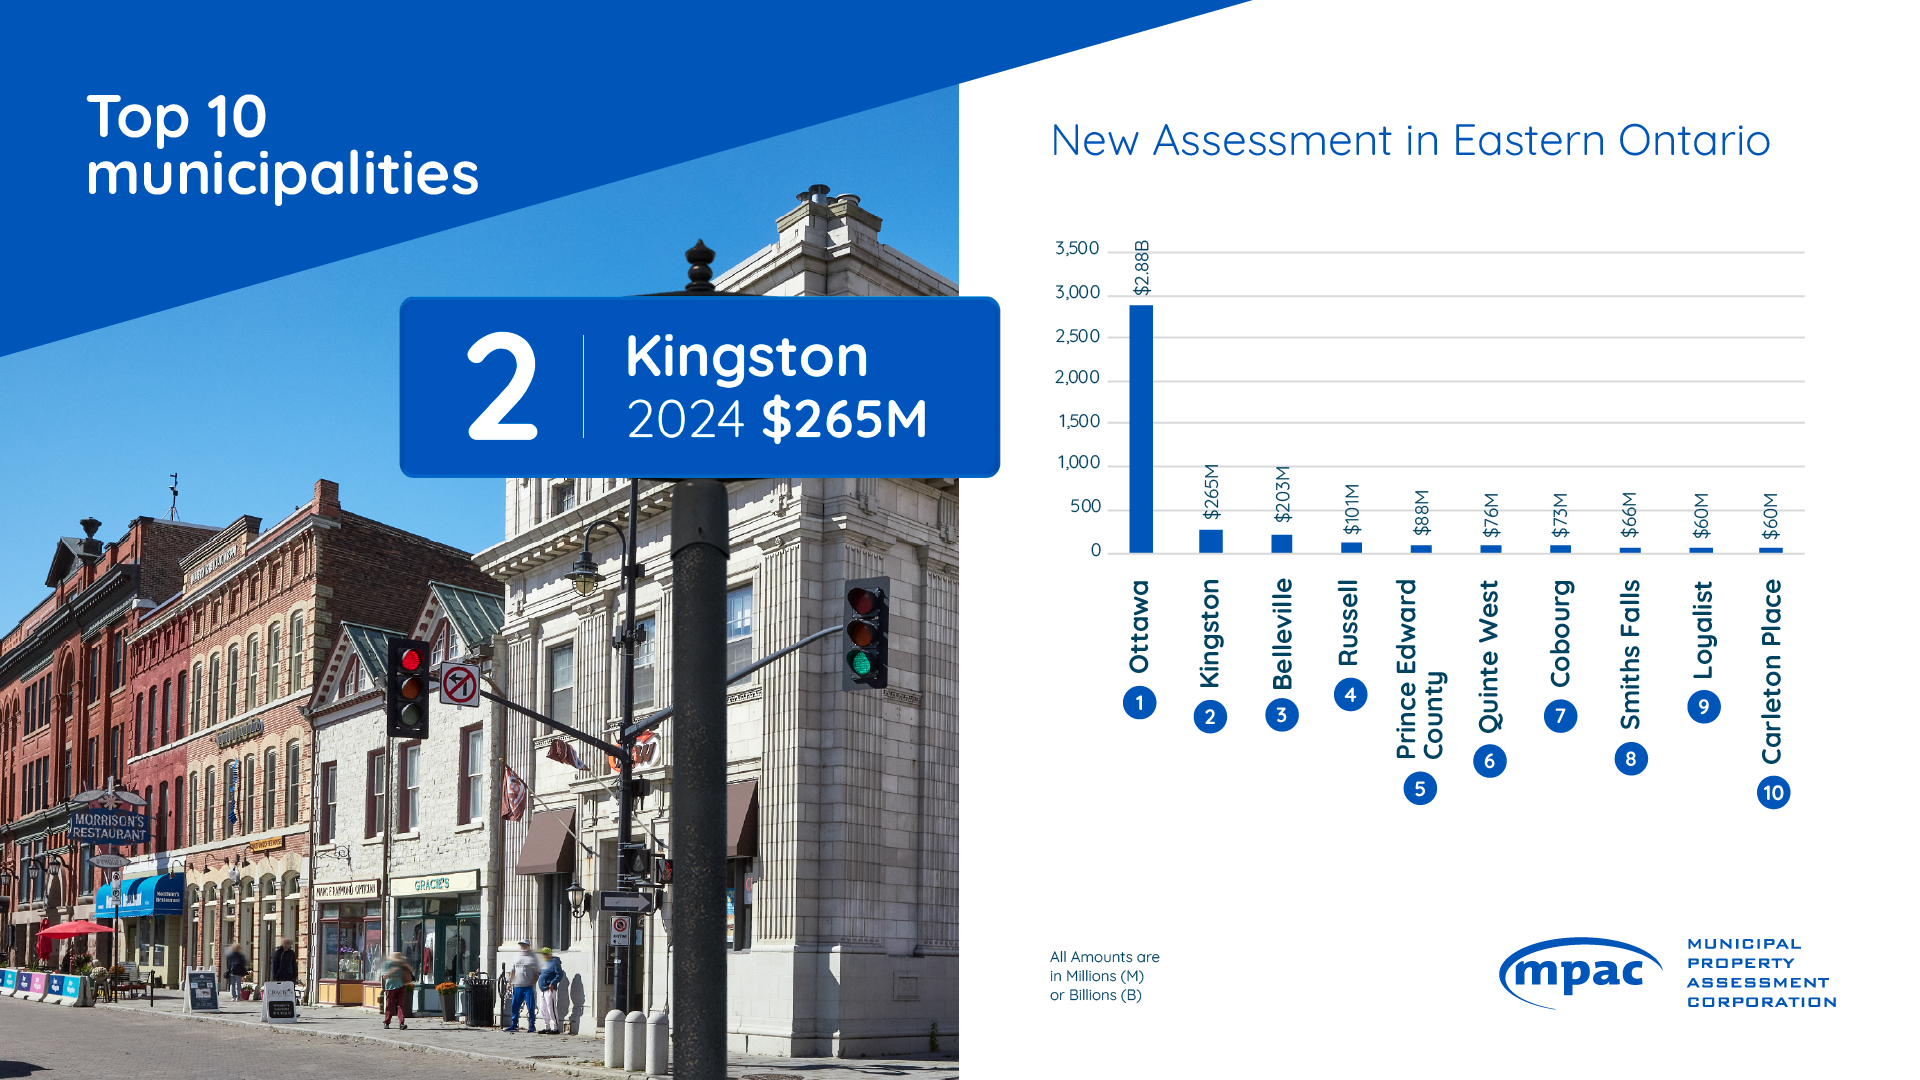Click the "$73M" value label
Image resolution: width=1920 pixels, height=1080 pixels.
(1560, 515)
